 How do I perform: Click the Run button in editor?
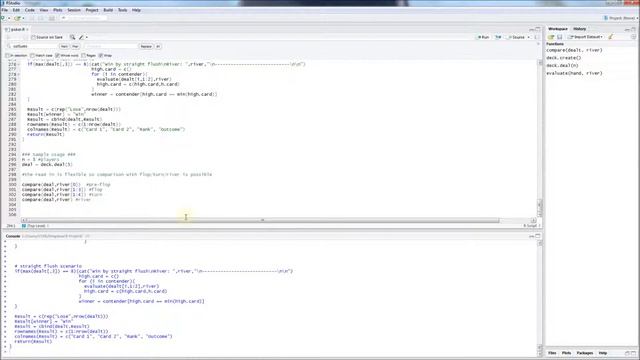pos(483,37)
